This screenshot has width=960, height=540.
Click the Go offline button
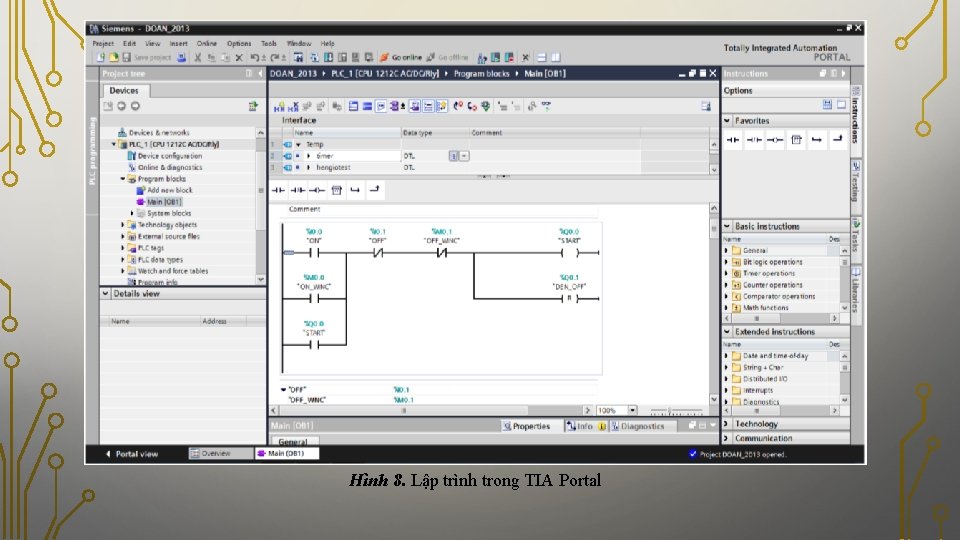pos(448,58)
